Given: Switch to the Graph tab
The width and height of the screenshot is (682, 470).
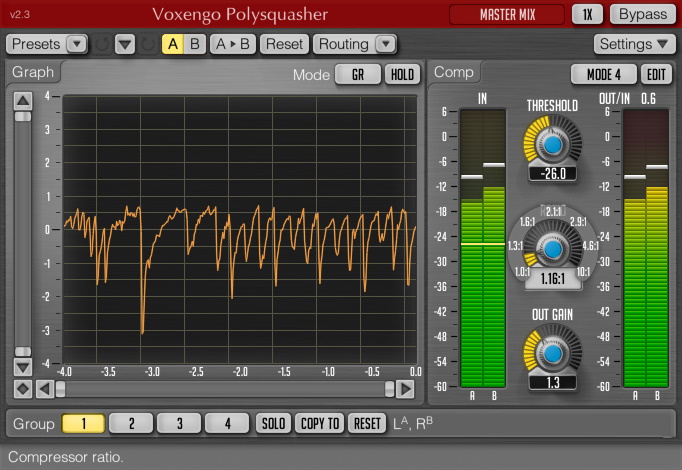Looking at the screenshot, I should coord(33,72).
